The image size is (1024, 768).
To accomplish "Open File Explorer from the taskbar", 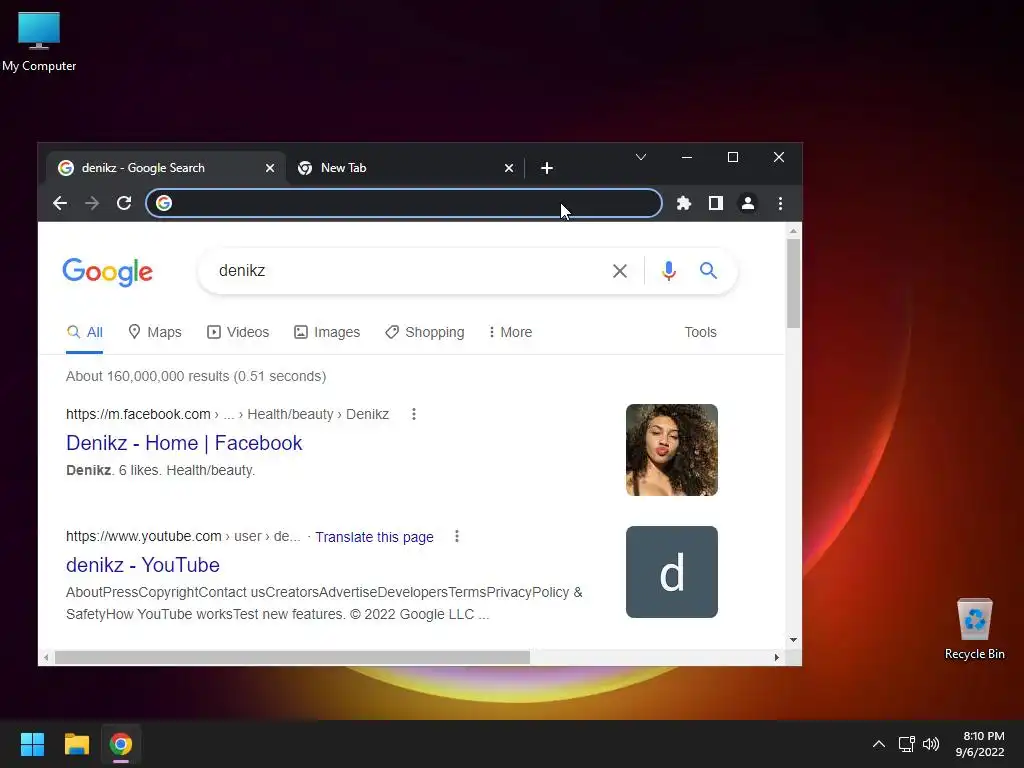I will pyautogui.click(x=76, y=744).
